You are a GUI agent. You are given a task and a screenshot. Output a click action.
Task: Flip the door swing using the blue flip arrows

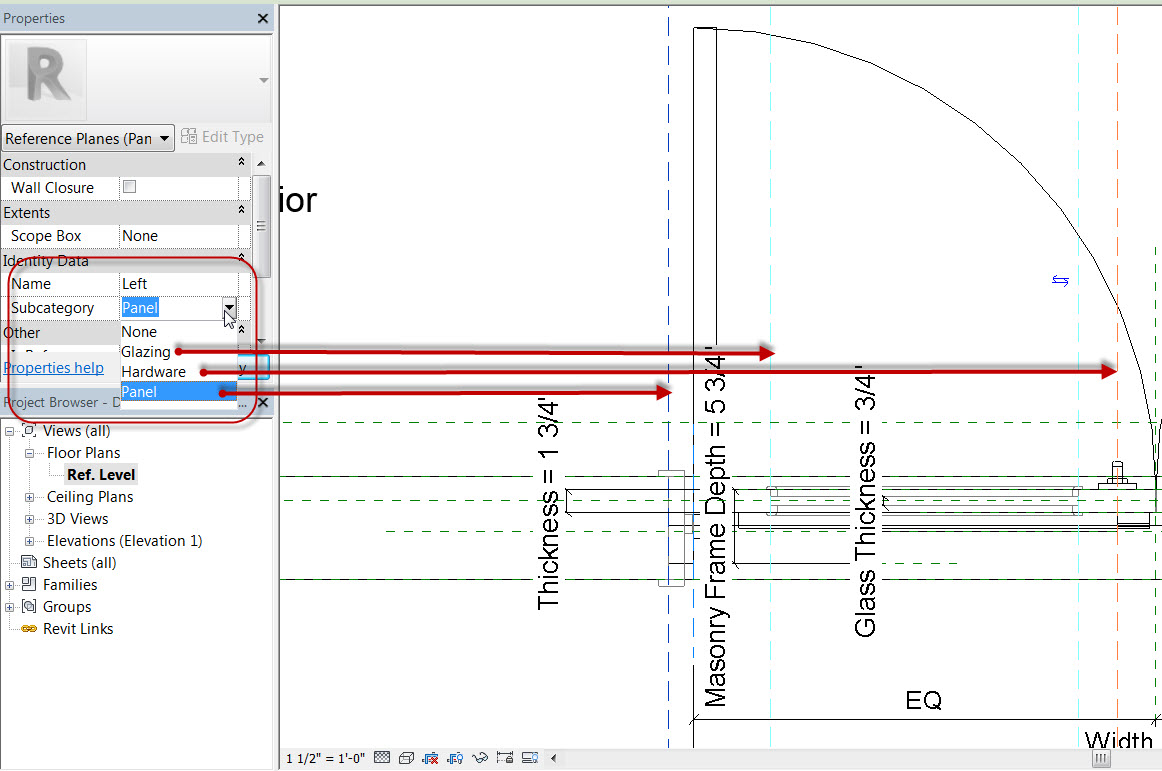(x=1059, y=281)
